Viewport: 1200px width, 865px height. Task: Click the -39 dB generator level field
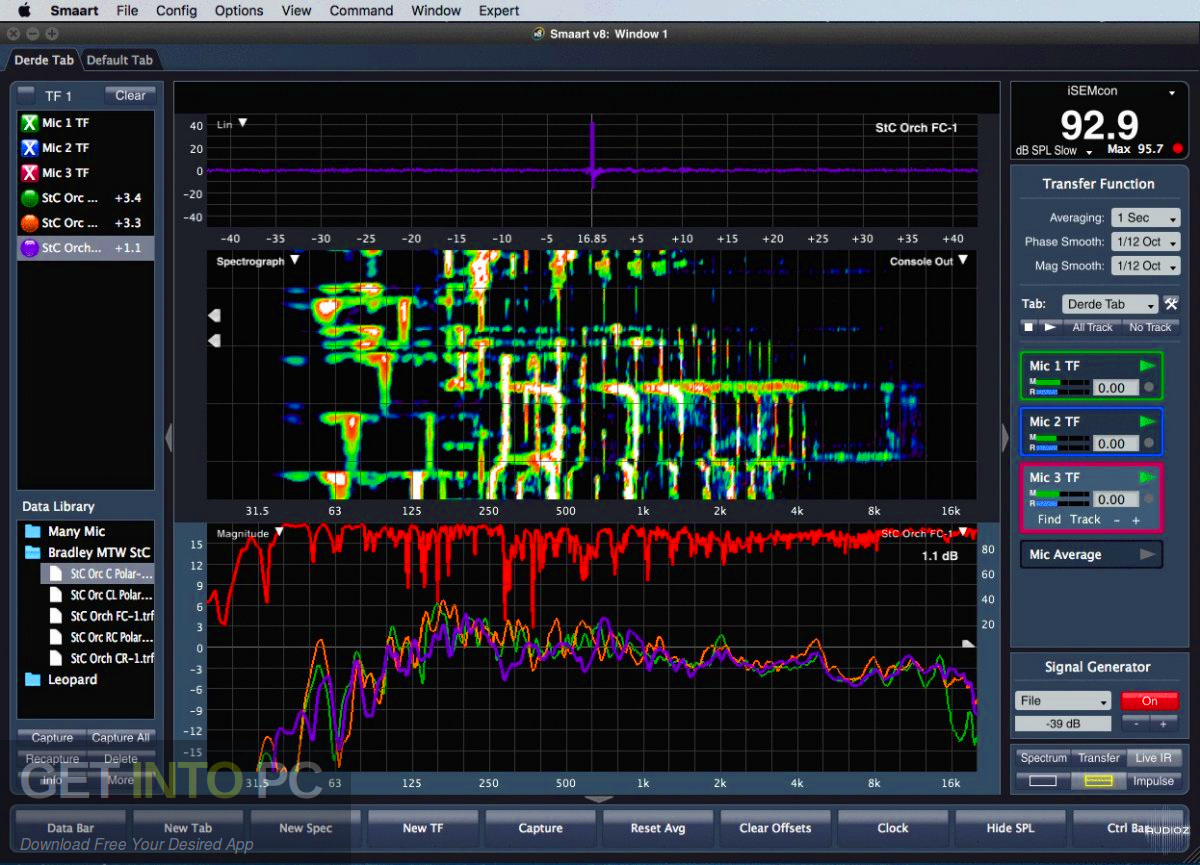pos(1063,724)
